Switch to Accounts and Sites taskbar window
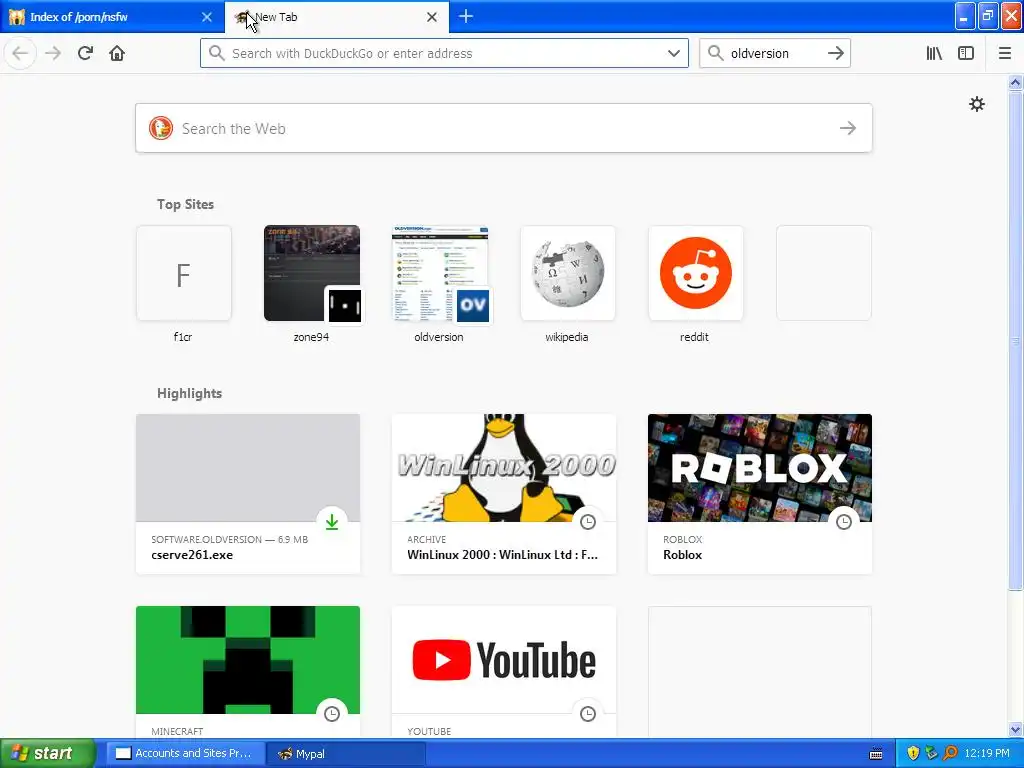Image resolution: width=1024 pixels, height=768 pixels. (185, 754)
